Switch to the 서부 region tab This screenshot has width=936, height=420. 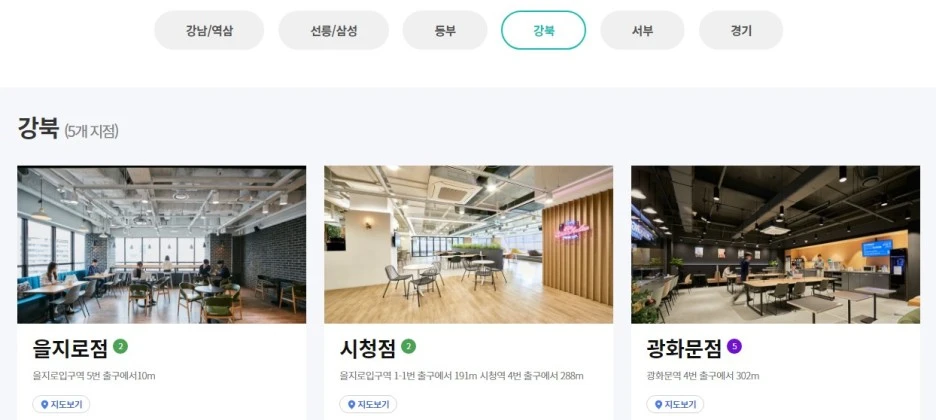click(x=642, y=30)
